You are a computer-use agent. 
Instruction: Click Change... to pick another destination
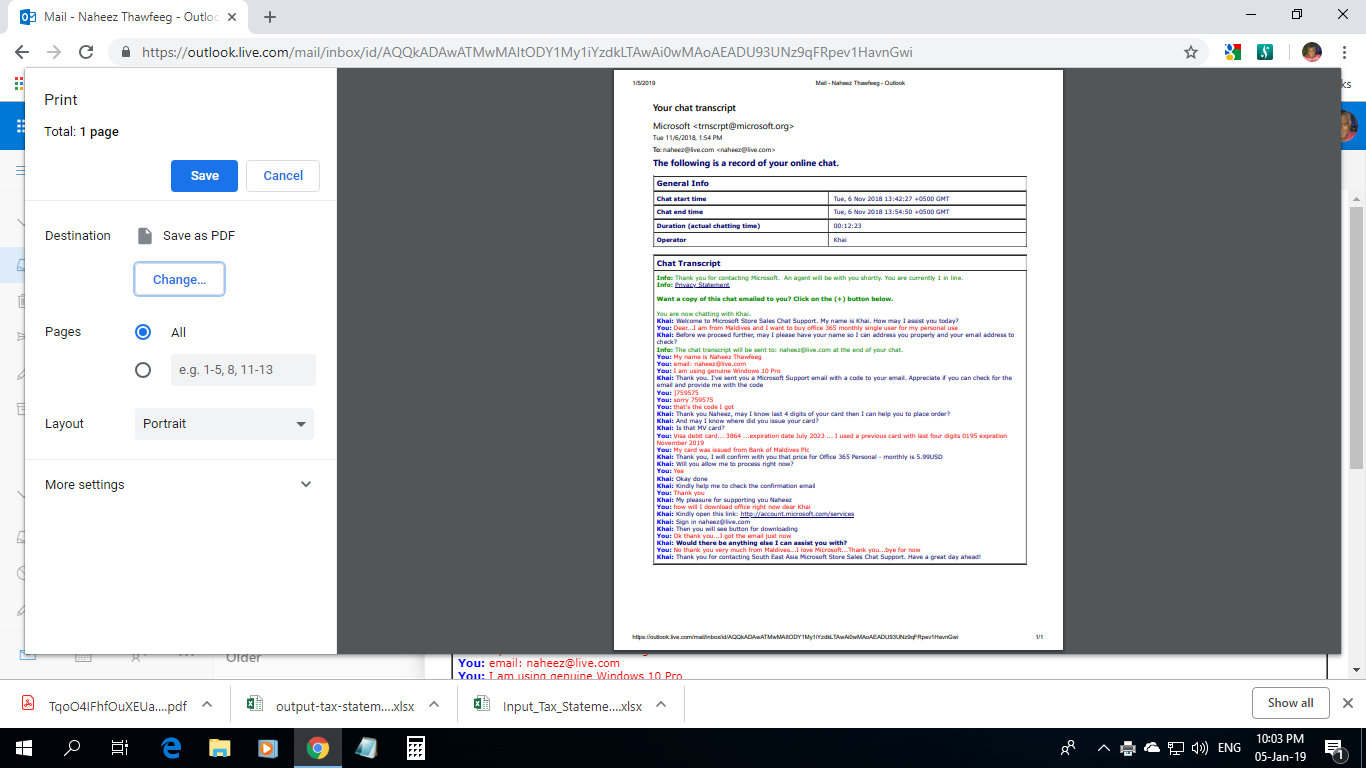coord(179,279)
